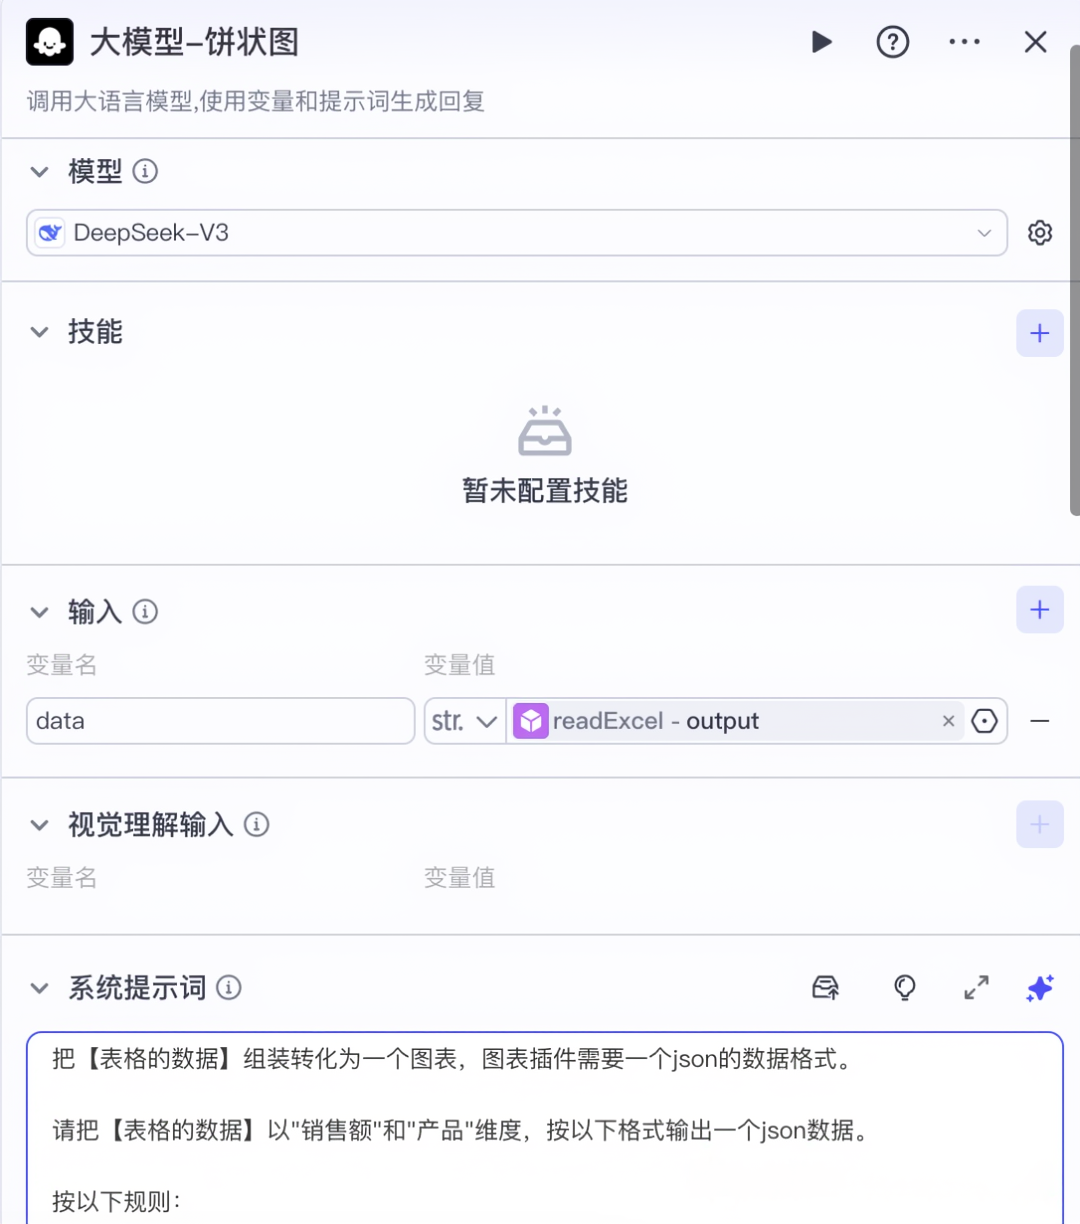
Task: Click the AI sparkle optimize prompt icon
Action: point(1040,988)
